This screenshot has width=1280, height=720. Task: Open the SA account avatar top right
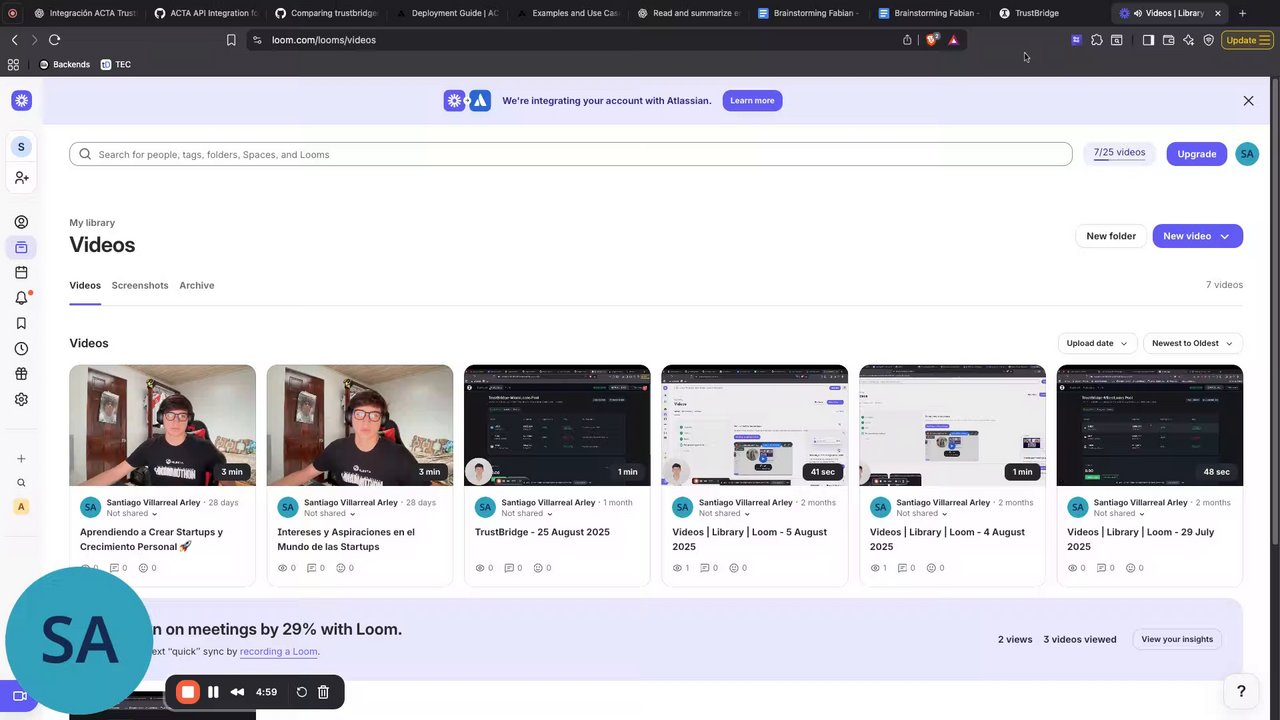pos(1246,154)
